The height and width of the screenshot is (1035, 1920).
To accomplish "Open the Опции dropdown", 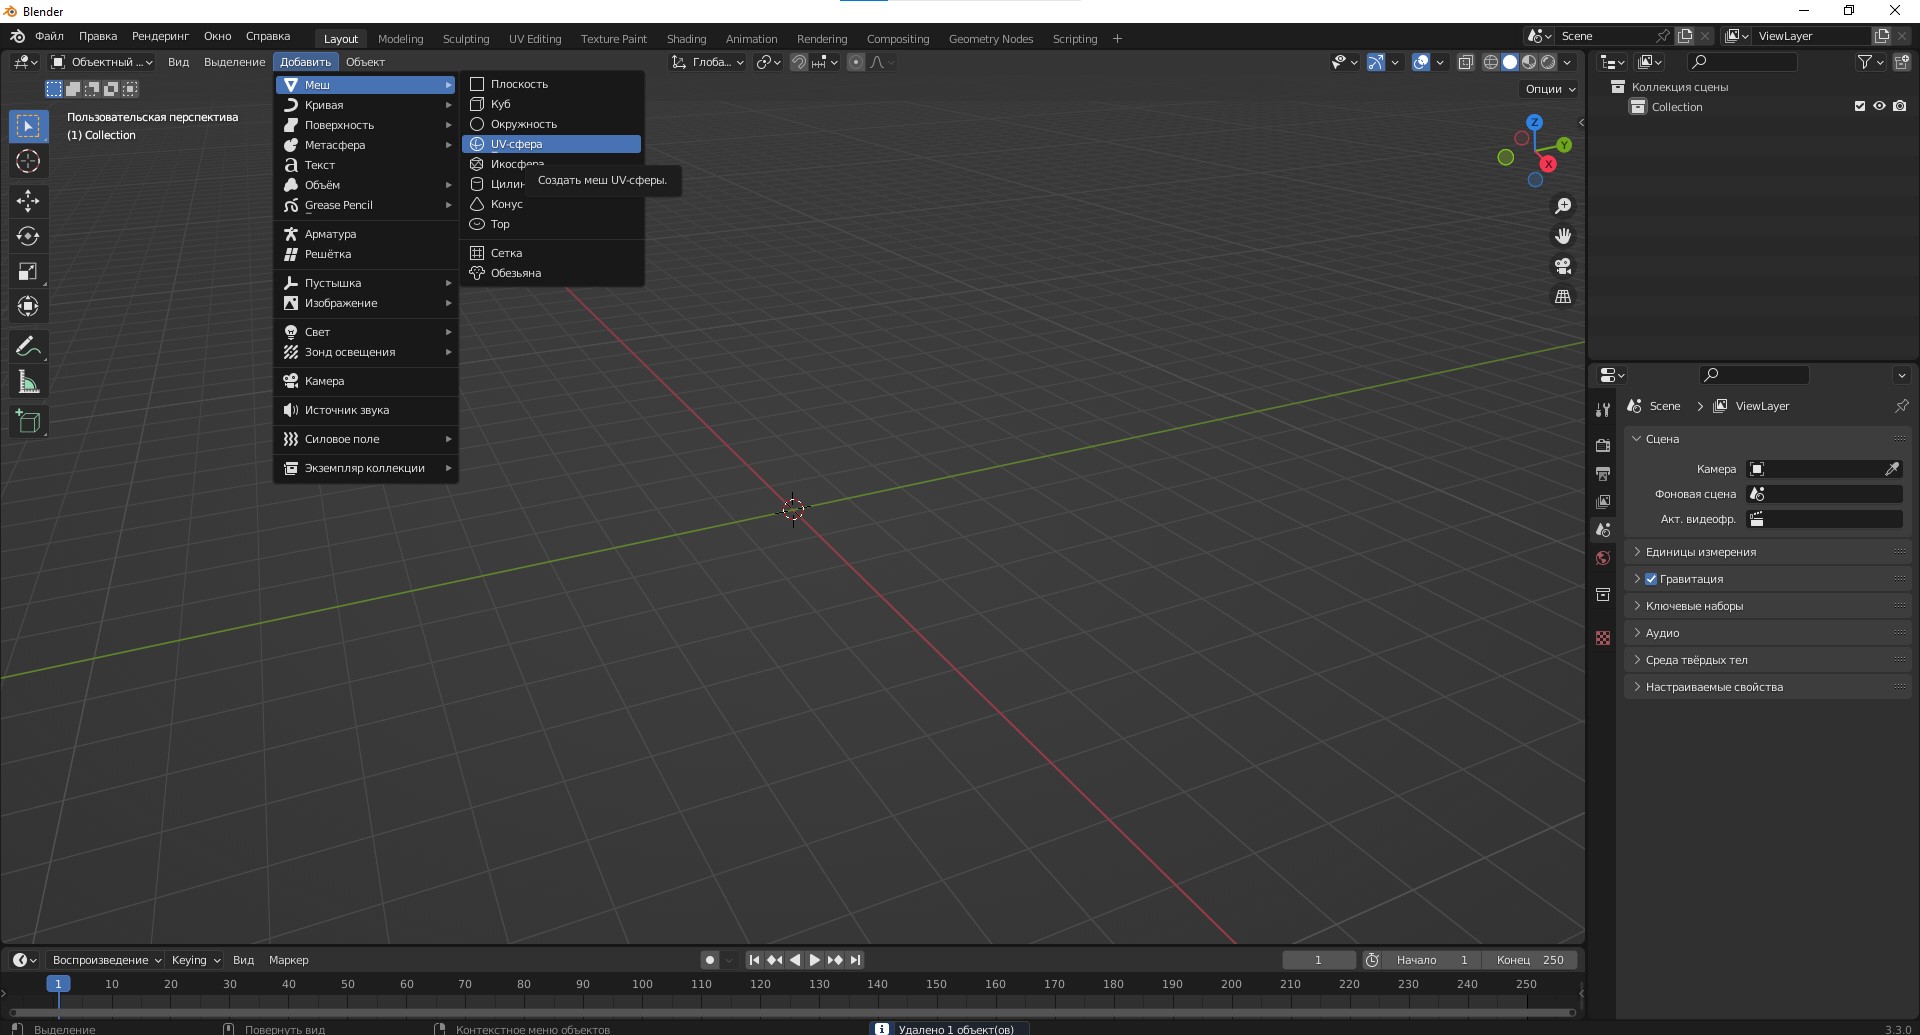I will (x=1550, y=89).
